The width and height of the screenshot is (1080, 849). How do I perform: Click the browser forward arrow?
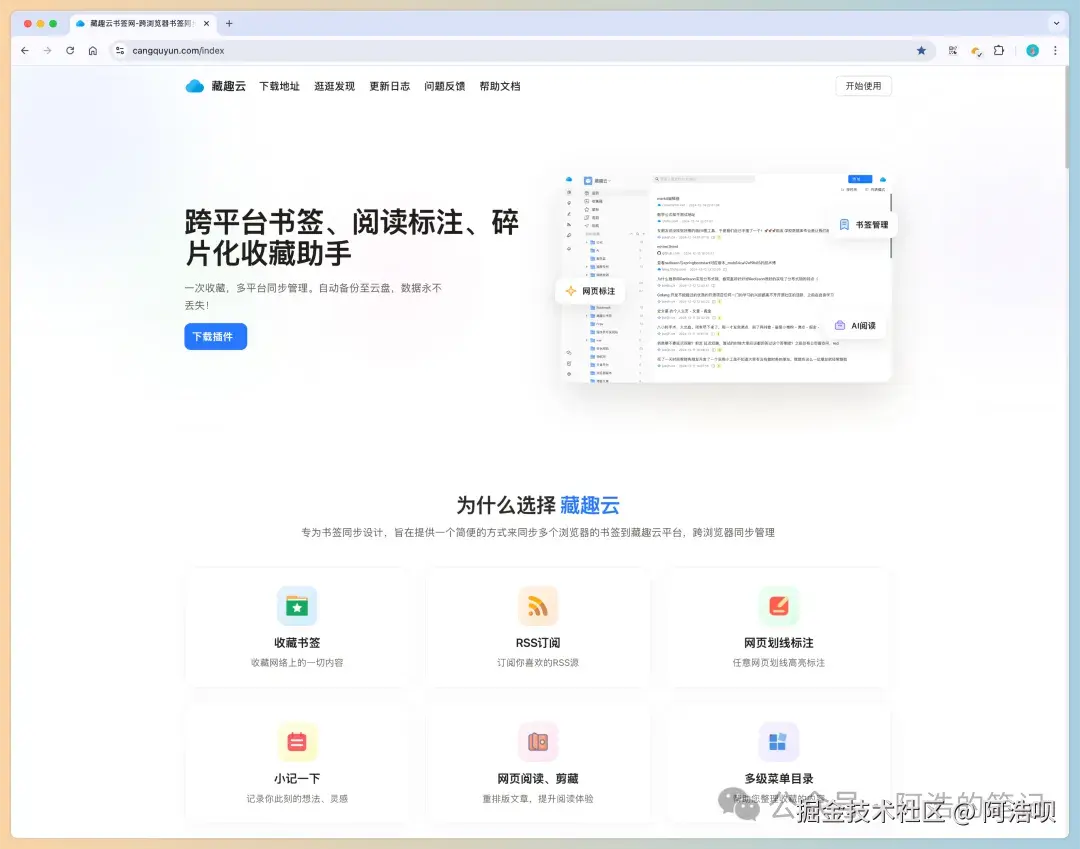(x=48, y=50)
